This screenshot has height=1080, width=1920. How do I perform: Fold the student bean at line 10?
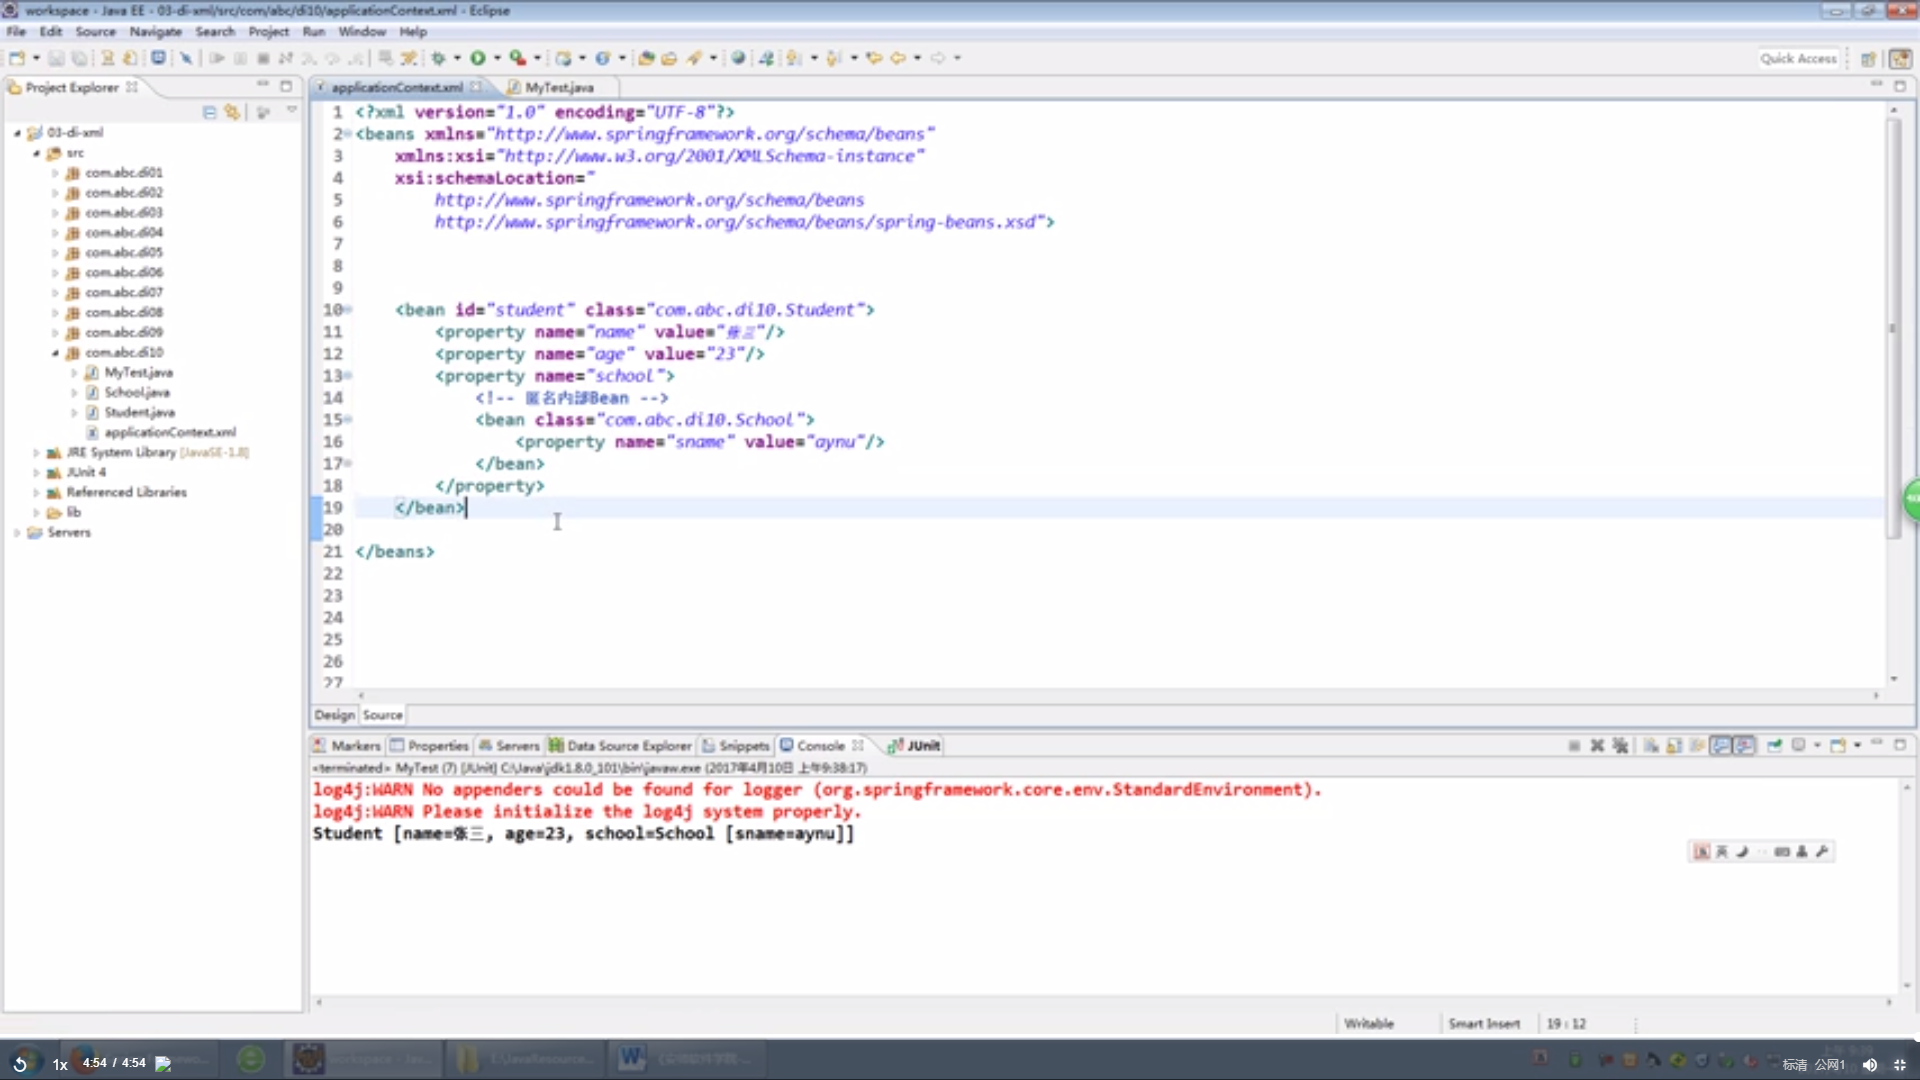tap(348, 310)
